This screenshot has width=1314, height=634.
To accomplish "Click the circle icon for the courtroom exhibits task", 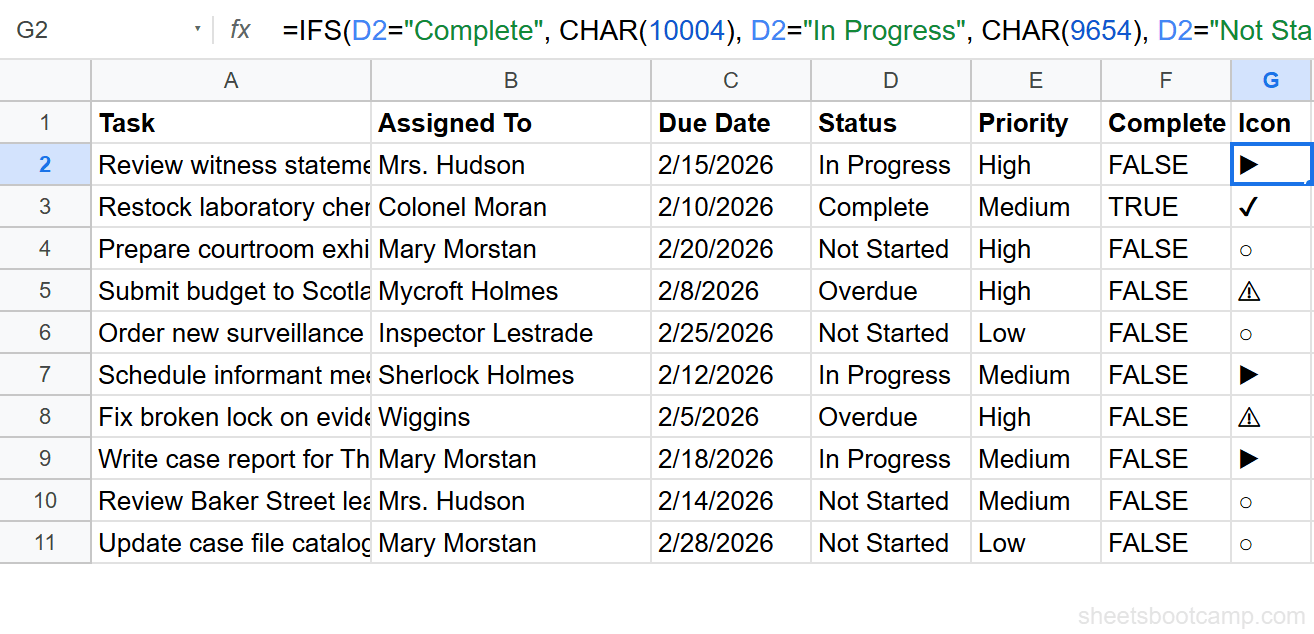I will pos(1246,248).
